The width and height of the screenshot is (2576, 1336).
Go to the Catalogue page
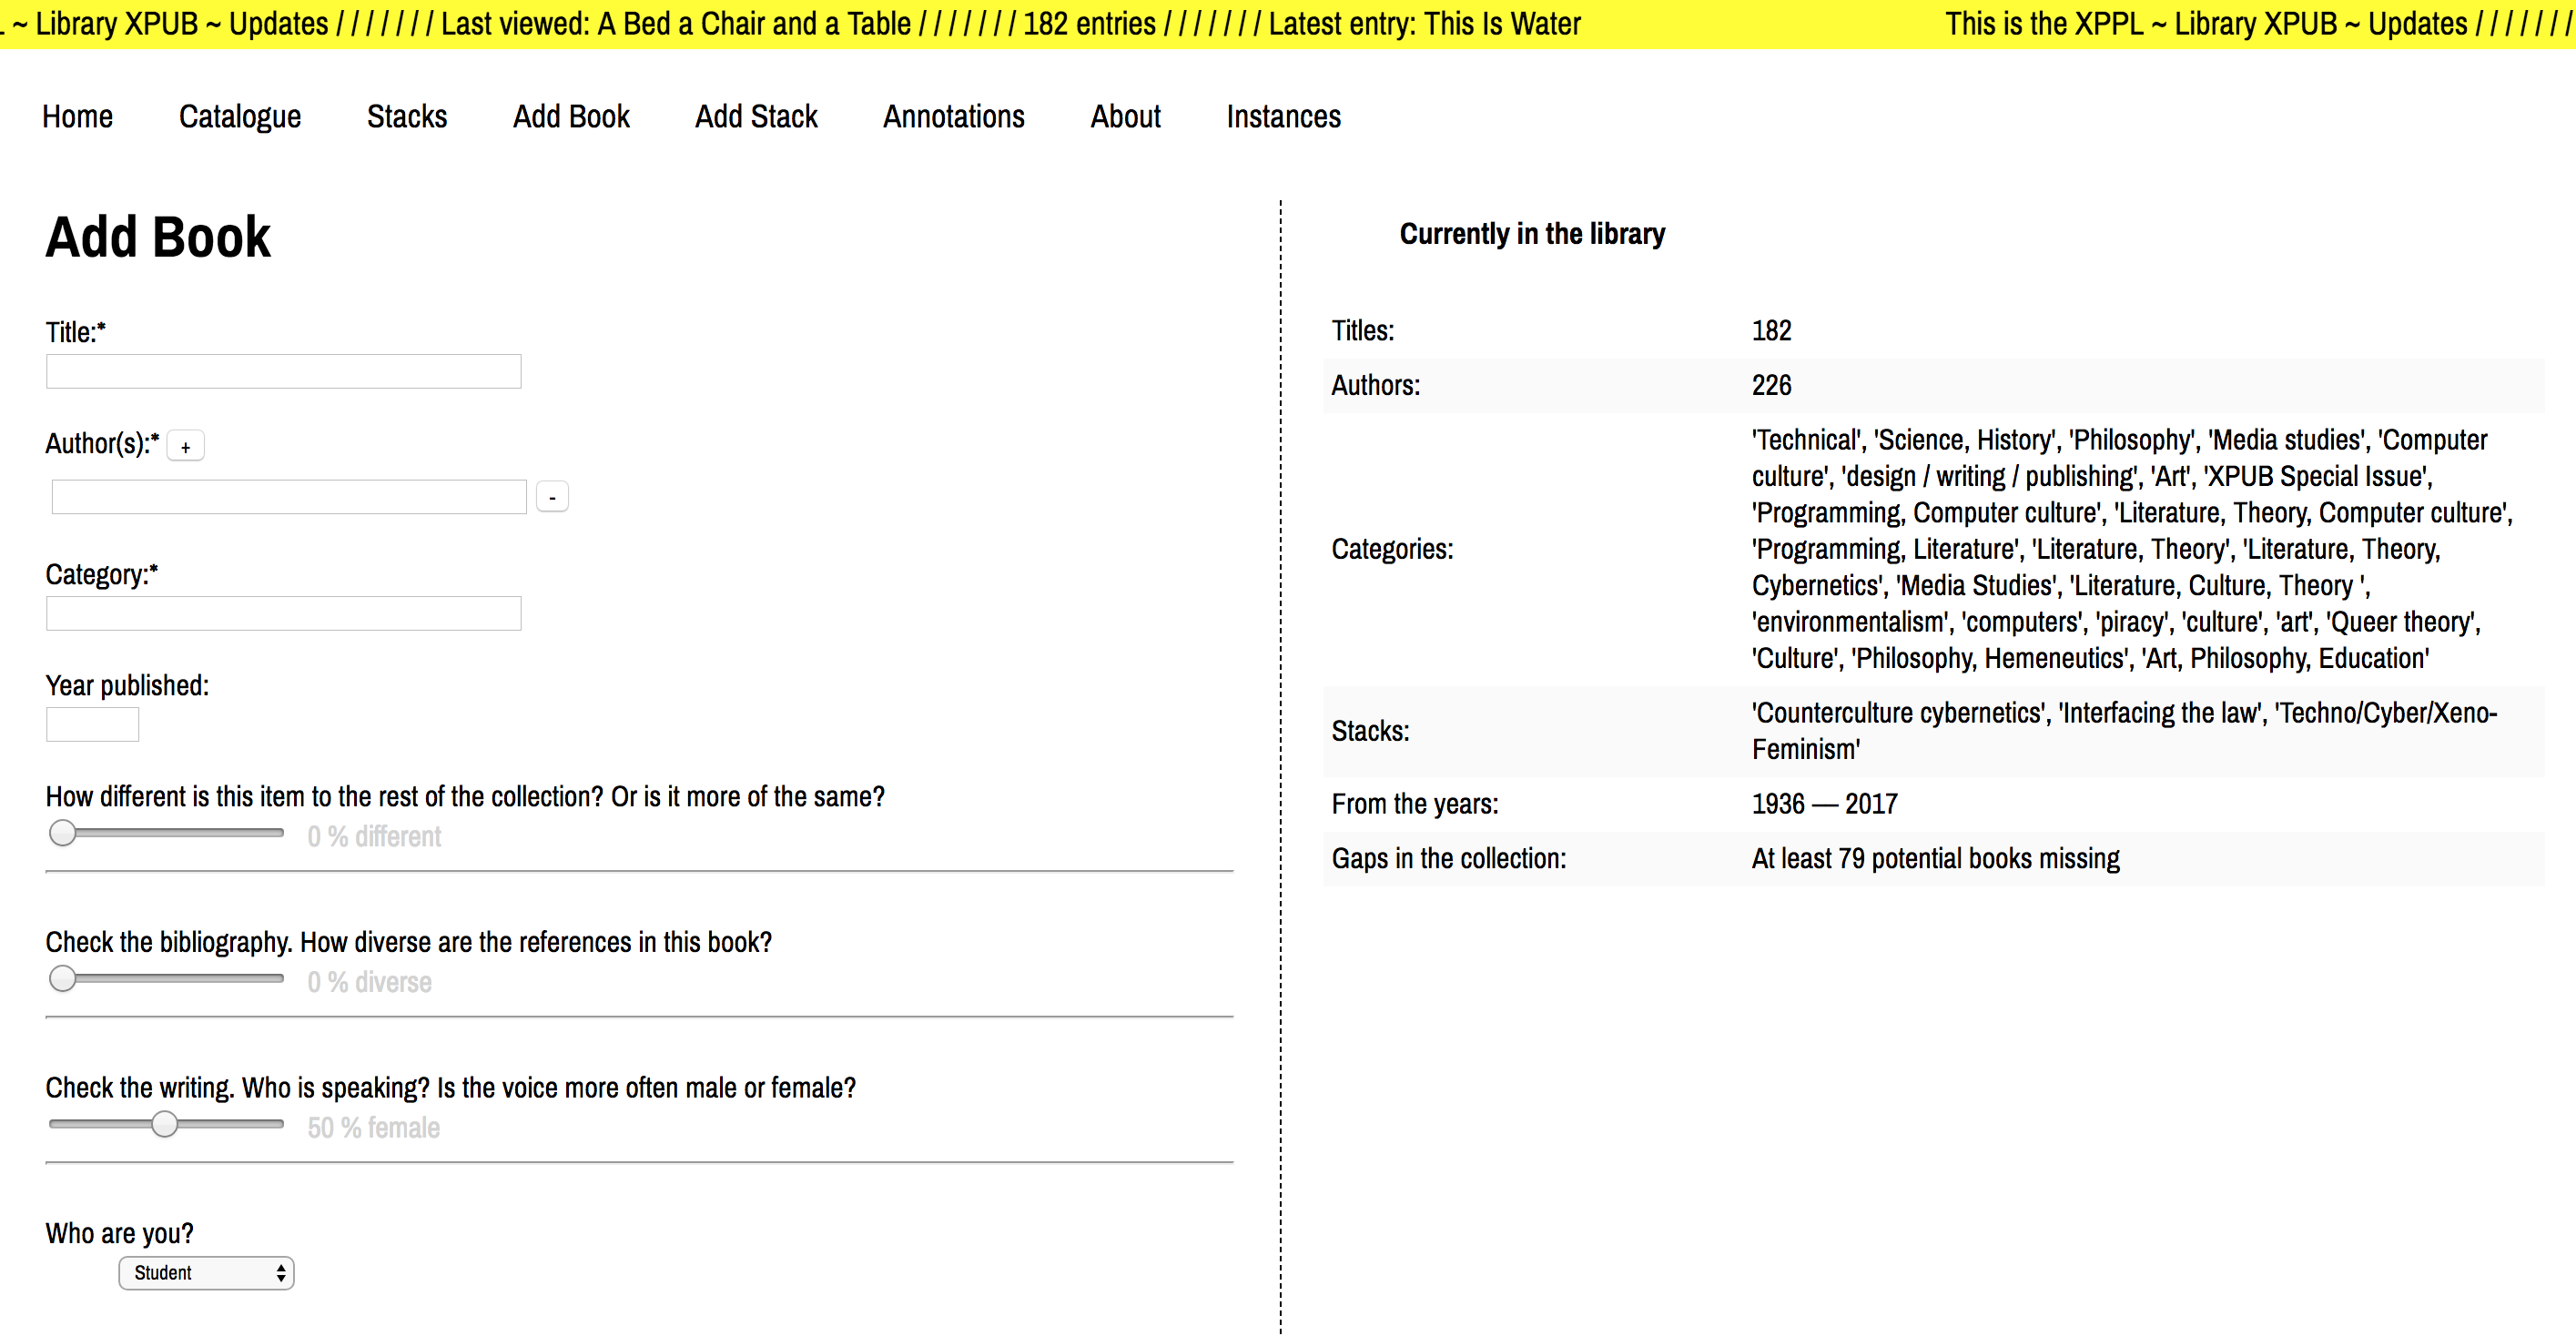coord(240,117)
